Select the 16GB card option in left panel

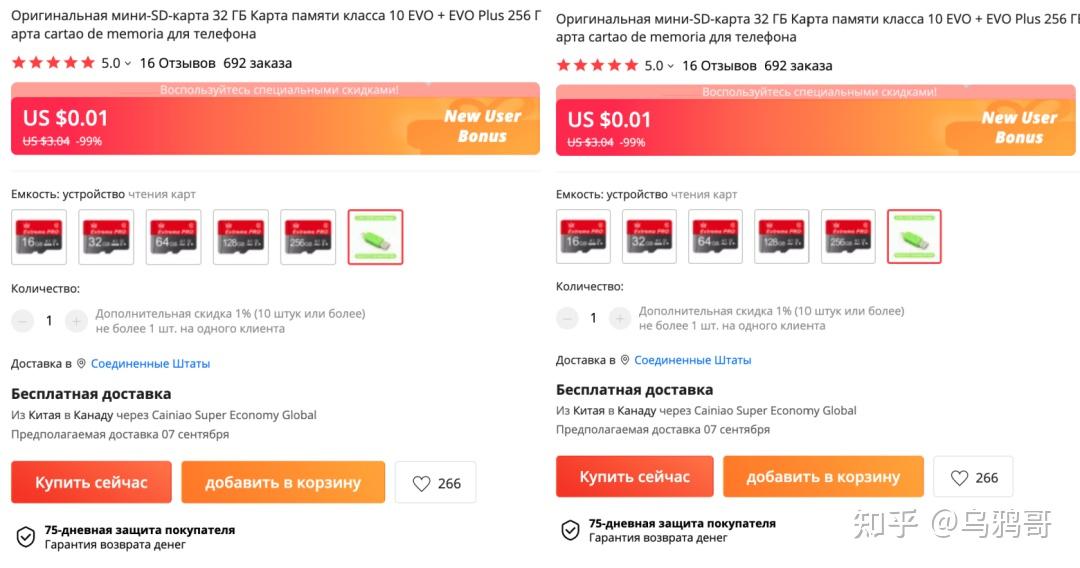click(39, 237)
